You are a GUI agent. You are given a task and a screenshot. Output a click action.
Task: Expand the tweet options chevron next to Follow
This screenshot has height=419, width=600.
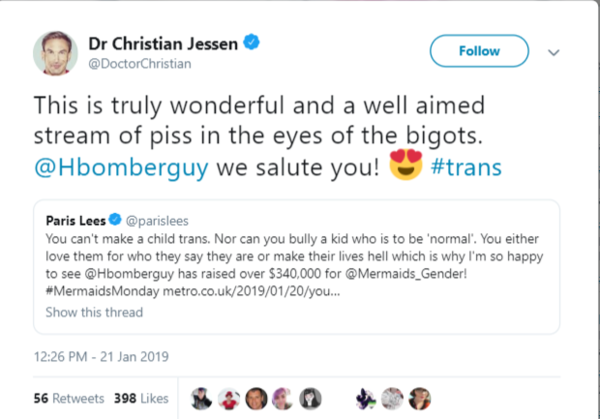click(x=556, y=51)
